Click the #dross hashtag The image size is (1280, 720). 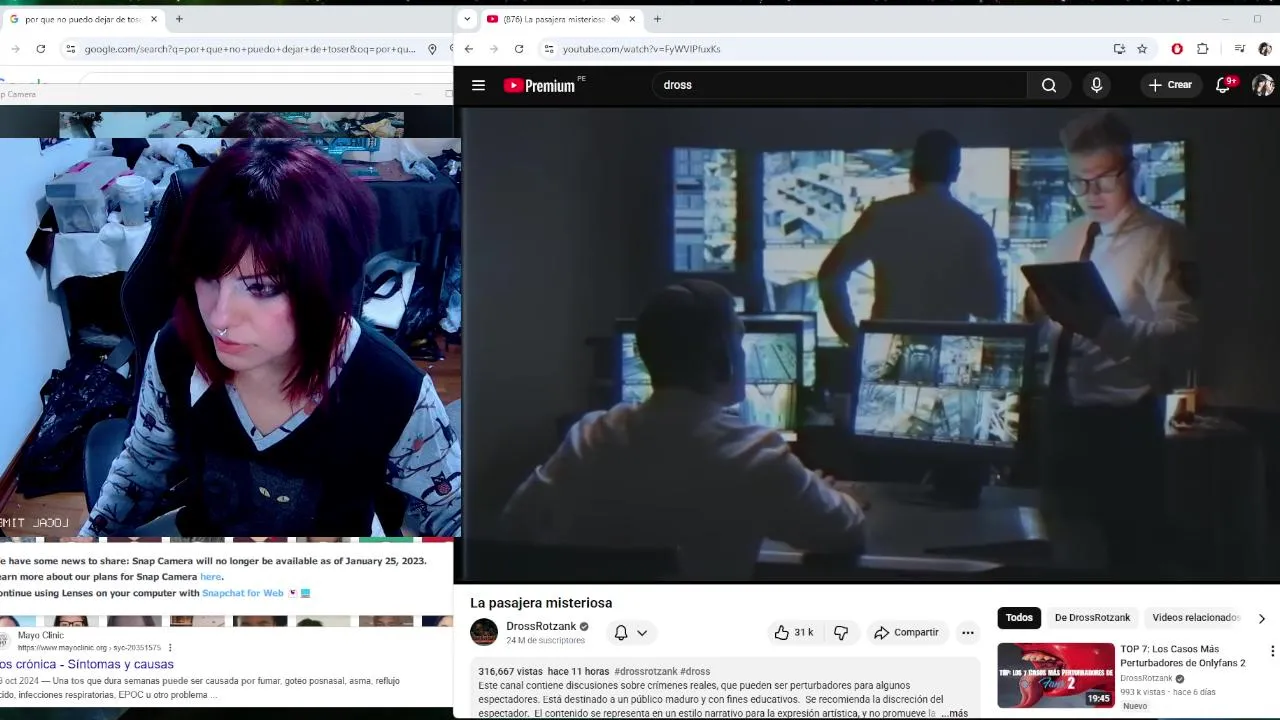[695, 671]
